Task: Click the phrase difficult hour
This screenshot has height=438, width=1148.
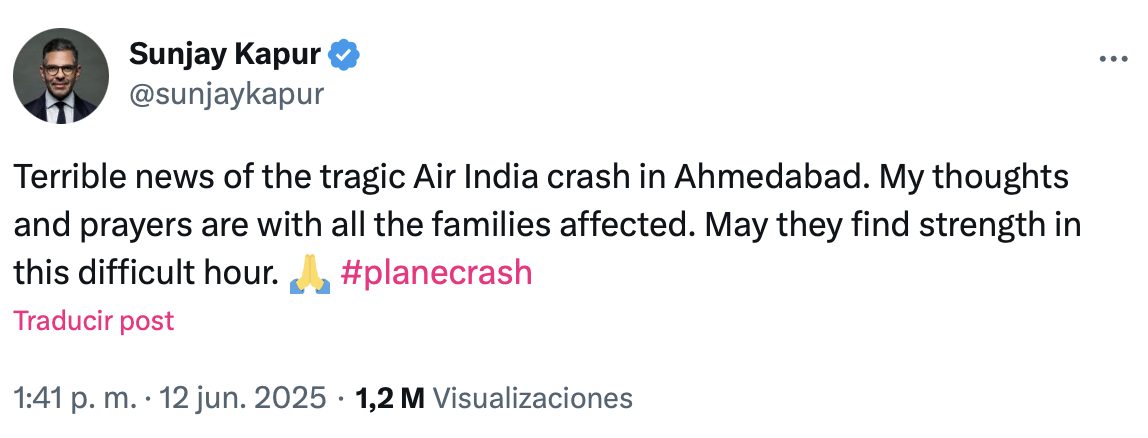Action: coord(180,274)
